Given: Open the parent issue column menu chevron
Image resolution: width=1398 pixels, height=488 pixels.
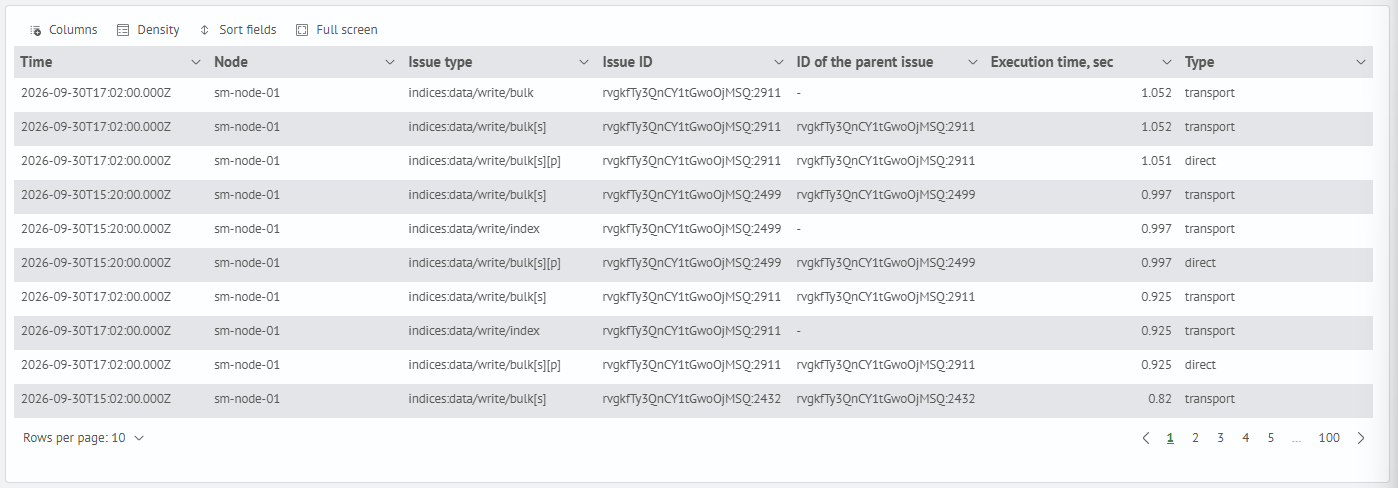Looking at the screenshot, I should (x=972, y=62).
